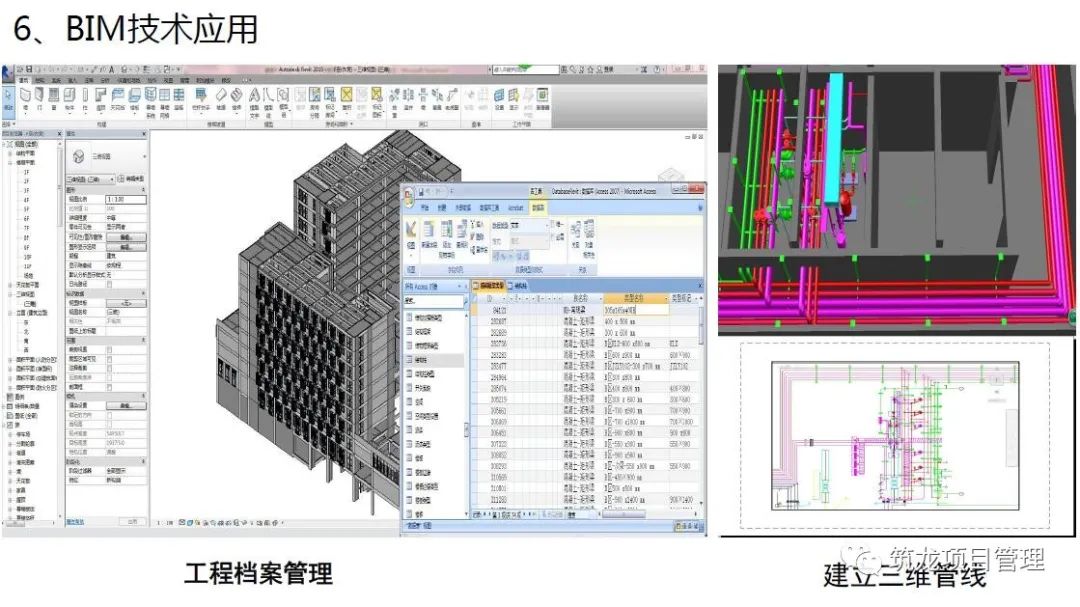Toggle the first checkbox in the Extents section
The width and height of the screenshot is (1080, 607).
click(109, 348)
